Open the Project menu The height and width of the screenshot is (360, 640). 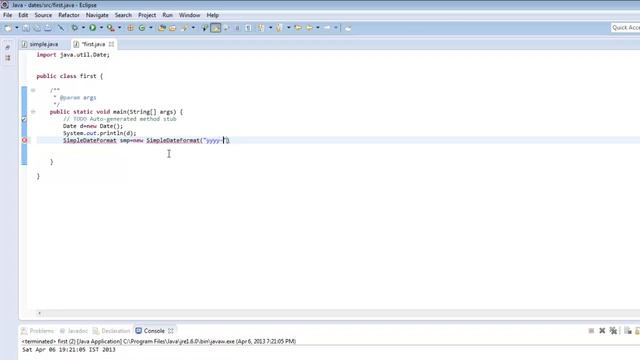[x=147, y=15]
